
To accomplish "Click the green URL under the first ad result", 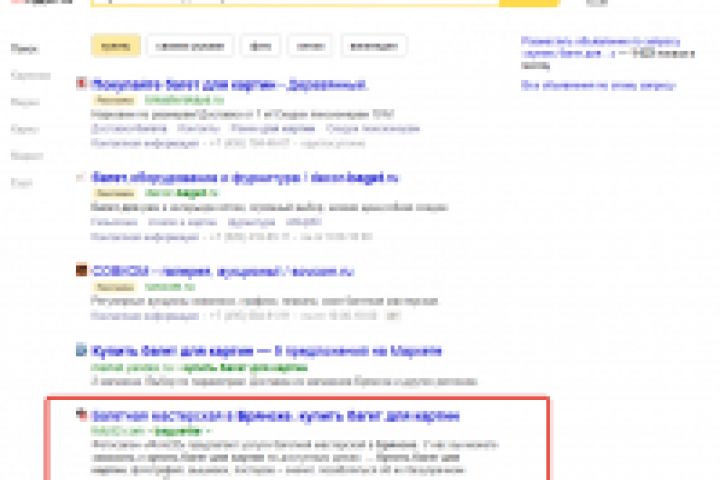I will point(185,100).
